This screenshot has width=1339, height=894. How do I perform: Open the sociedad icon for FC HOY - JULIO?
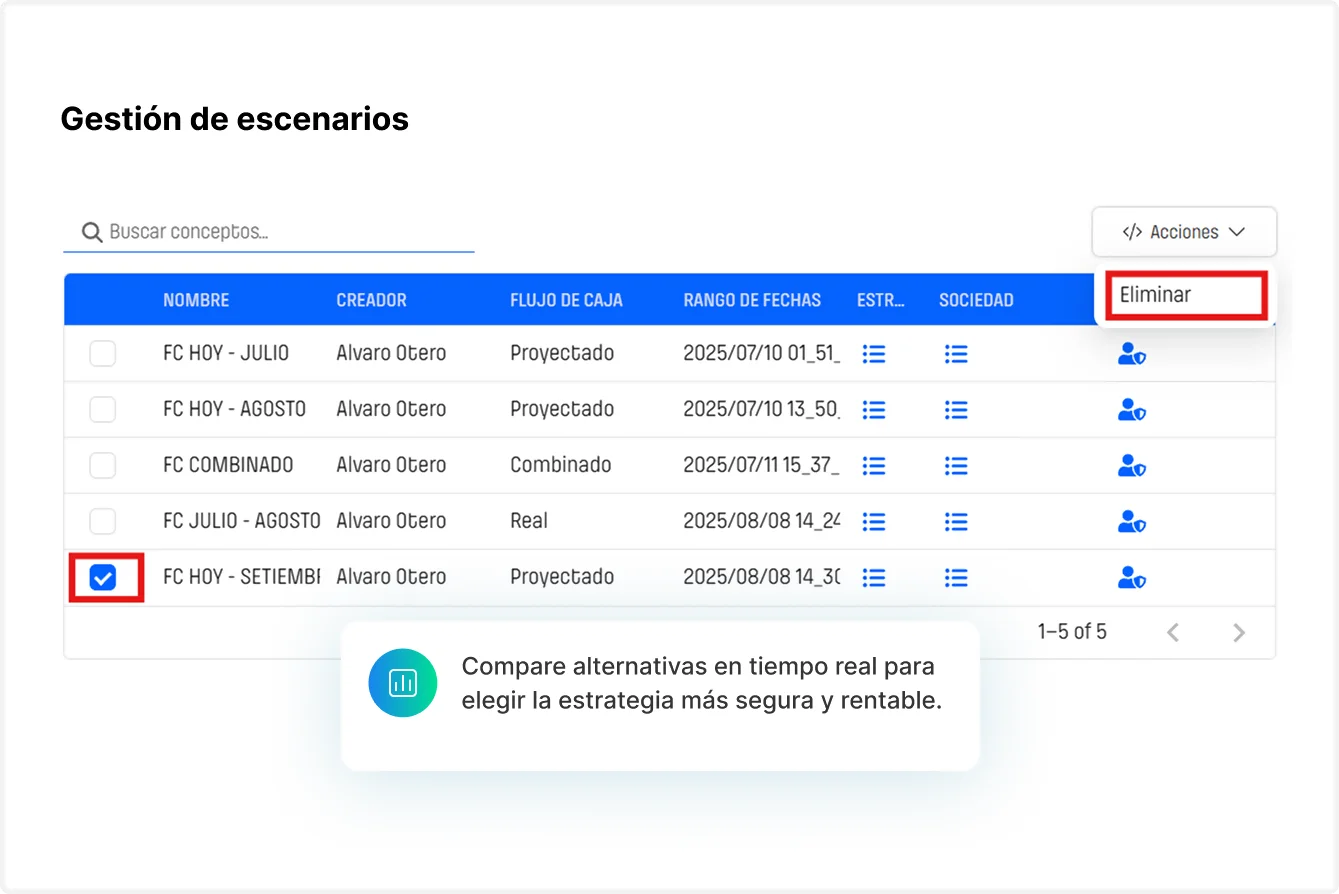point(956,353)
